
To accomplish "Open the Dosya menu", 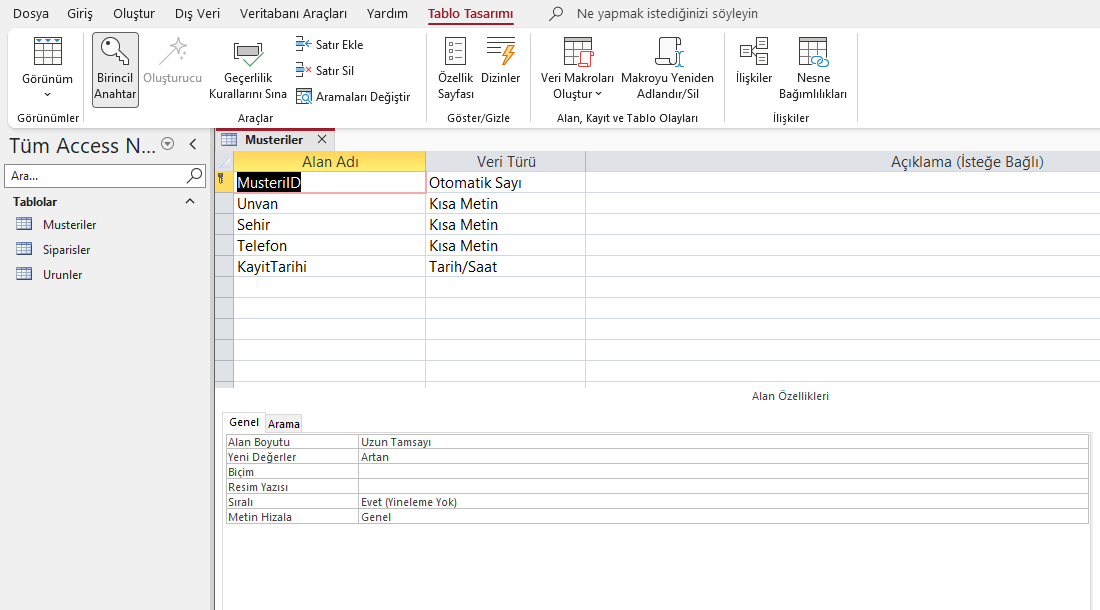I will (31, 13).
